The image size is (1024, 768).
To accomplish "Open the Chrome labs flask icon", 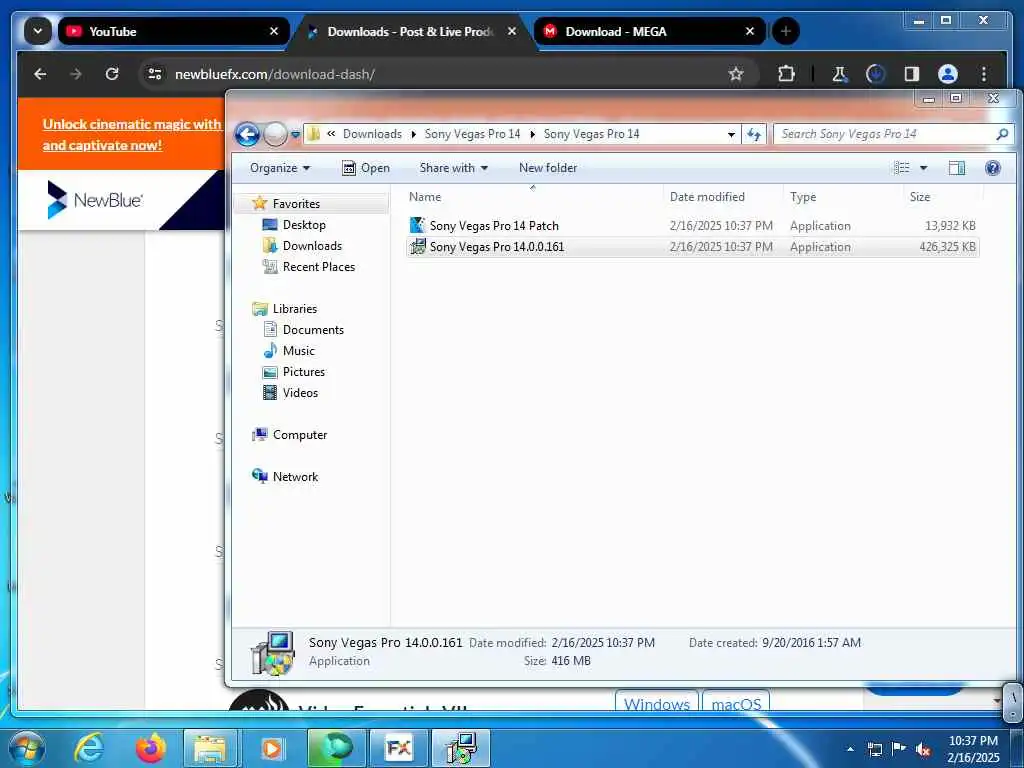I will point(840,74).
